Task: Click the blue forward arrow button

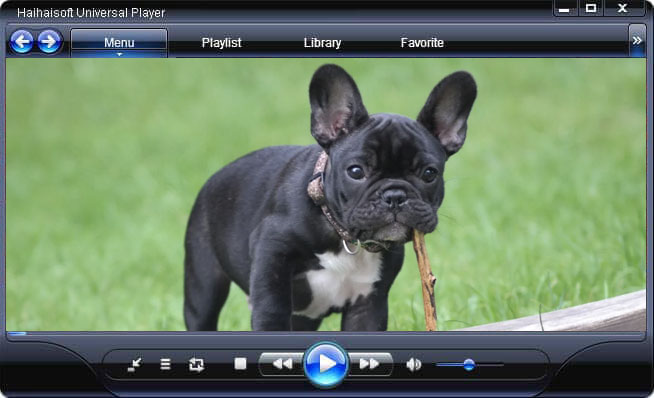Action: [49, 41]
